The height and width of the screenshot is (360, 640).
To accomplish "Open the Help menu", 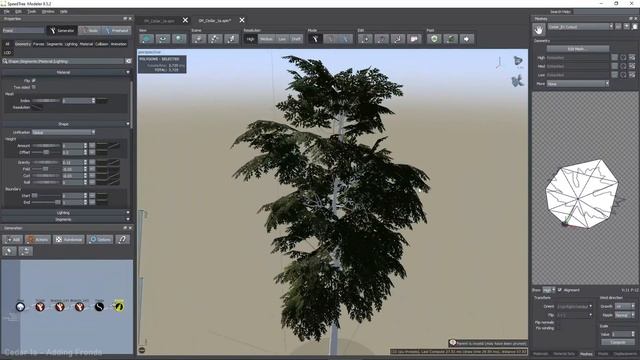I will click(64, 11).
